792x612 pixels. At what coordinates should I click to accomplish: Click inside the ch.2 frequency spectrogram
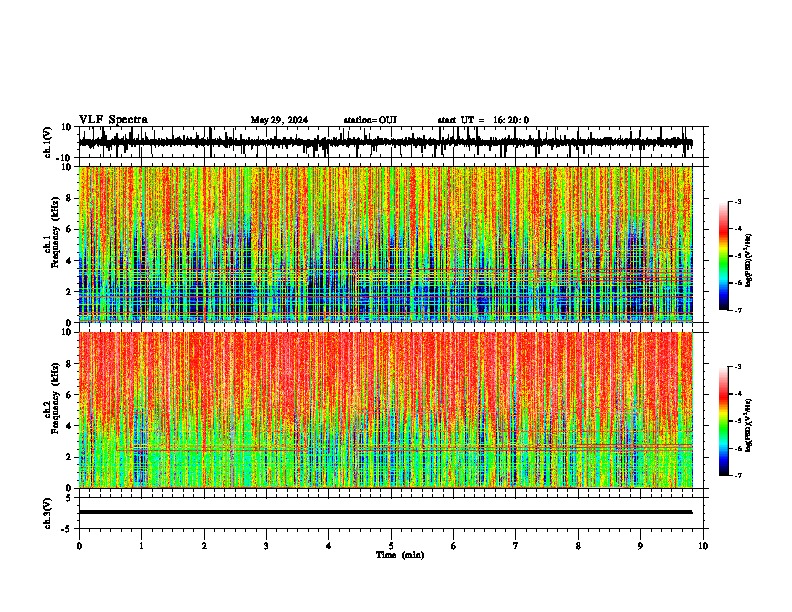click(x=386, y=410)
